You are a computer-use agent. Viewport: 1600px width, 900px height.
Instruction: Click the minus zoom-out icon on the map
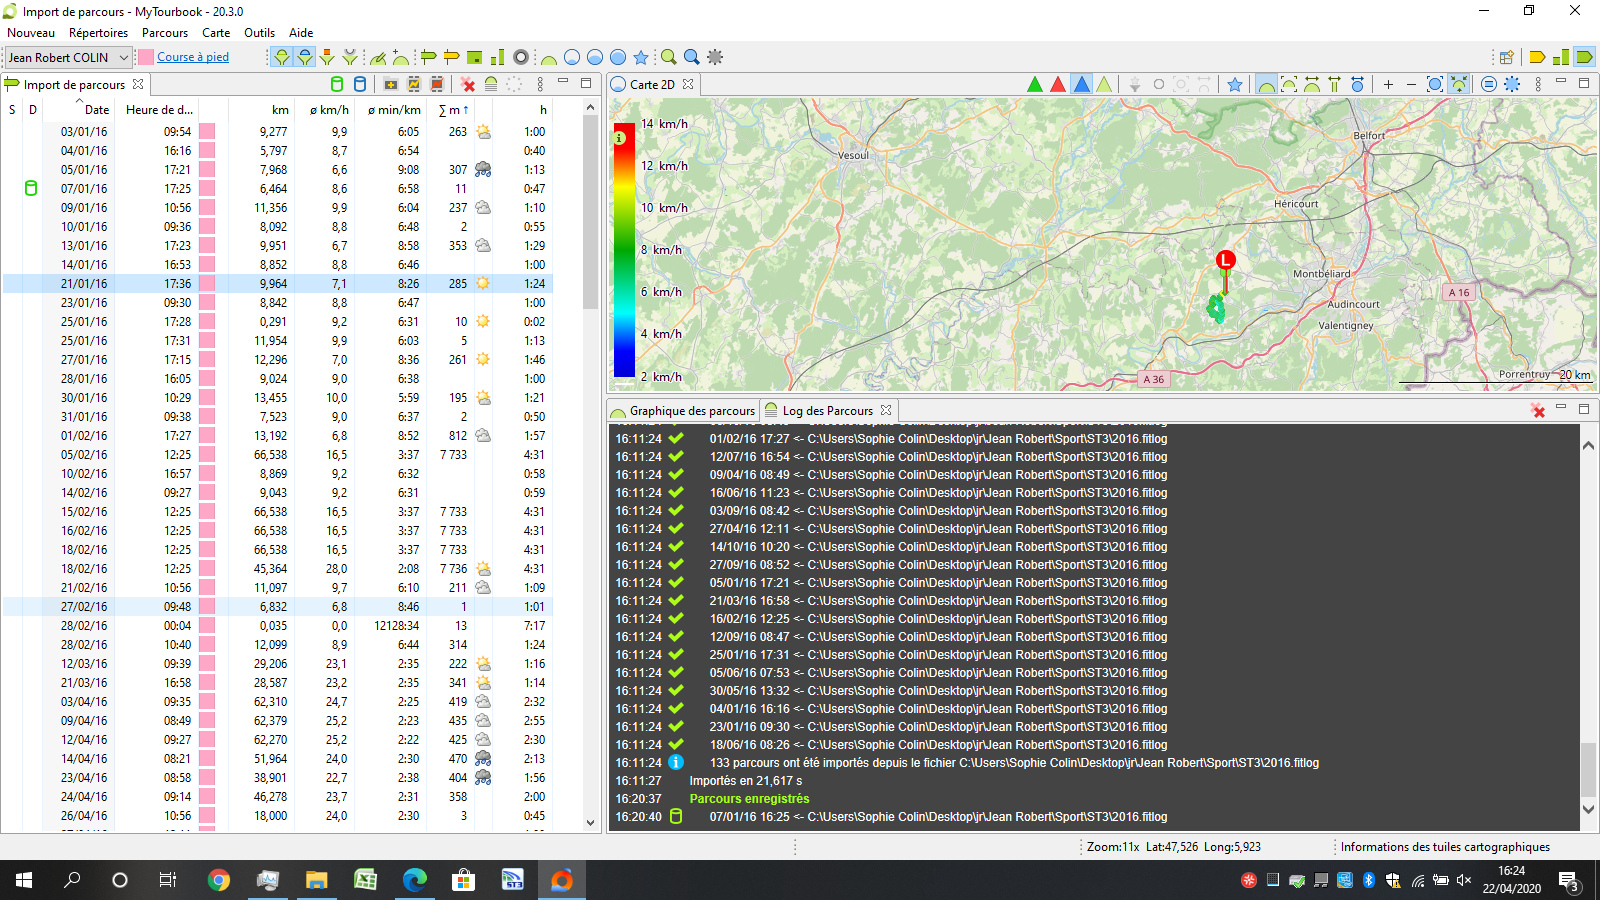1411,85
